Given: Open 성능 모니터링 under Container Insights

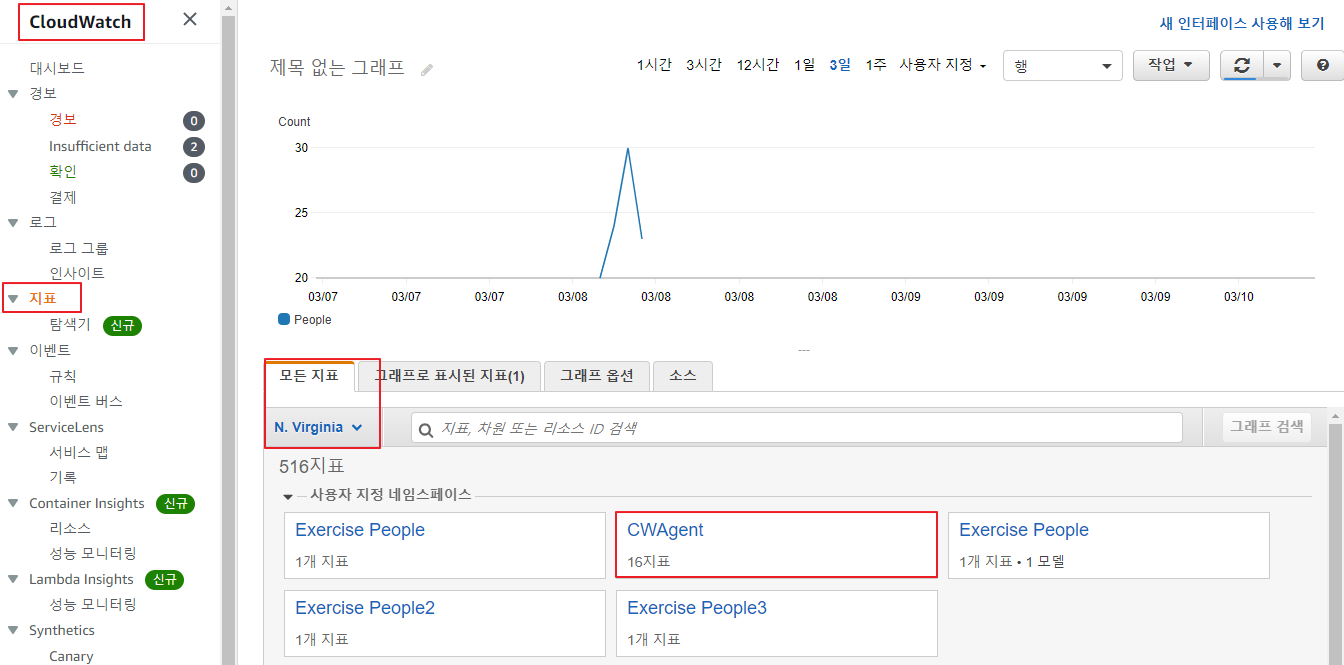Looking at the screenshot, I should coord(93,553).
